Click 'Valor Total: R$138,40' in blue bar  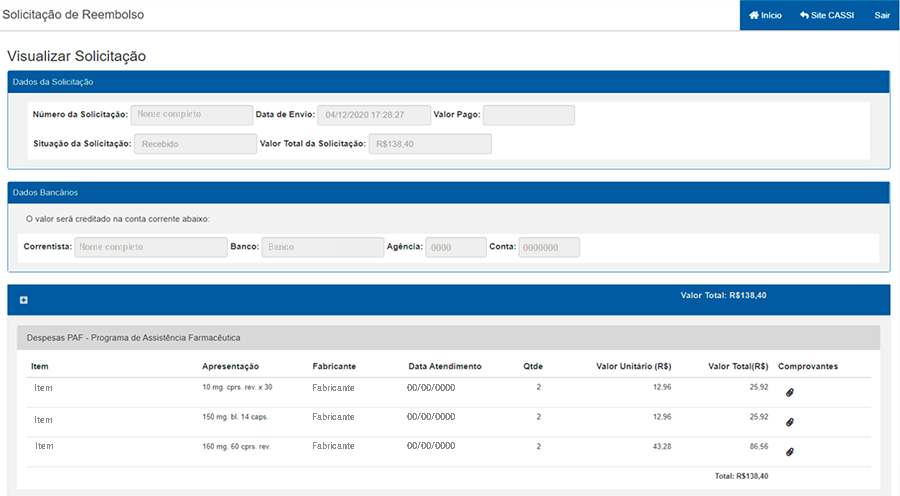click(723, 296)
